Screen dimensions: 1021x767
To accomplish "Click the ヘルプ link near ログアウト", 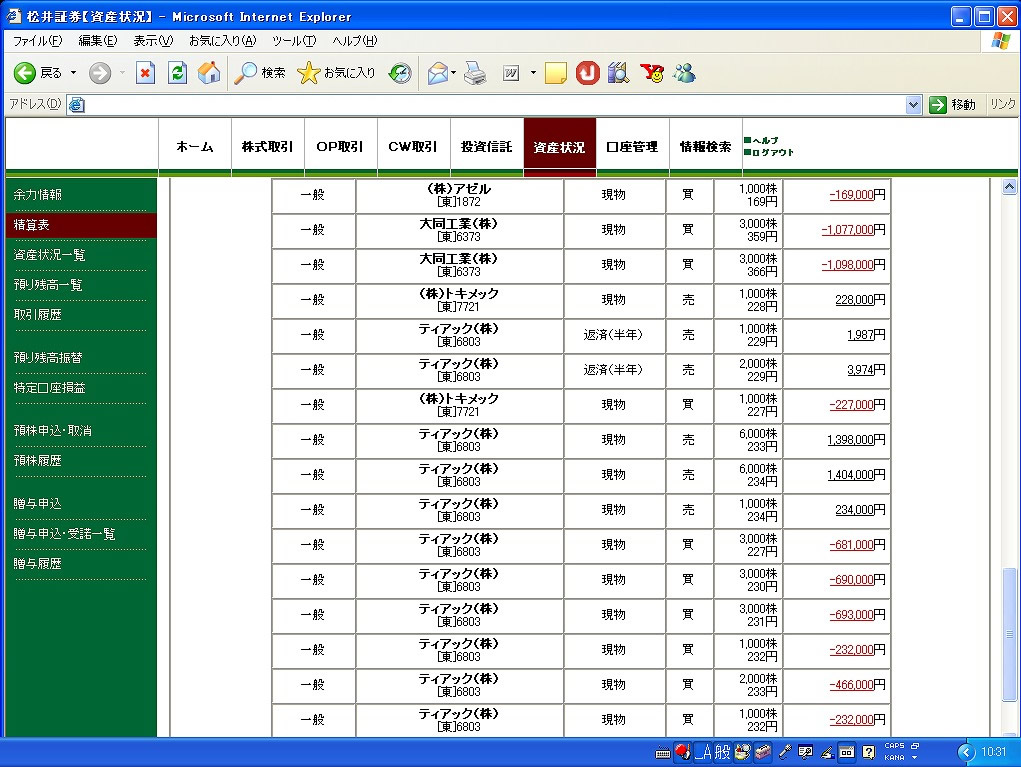I will [765, 140].
